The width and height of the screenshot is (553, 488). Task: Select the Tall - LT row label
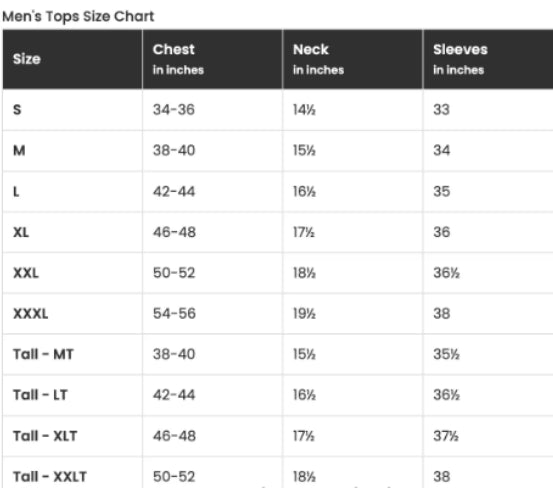tap(40, 395)
